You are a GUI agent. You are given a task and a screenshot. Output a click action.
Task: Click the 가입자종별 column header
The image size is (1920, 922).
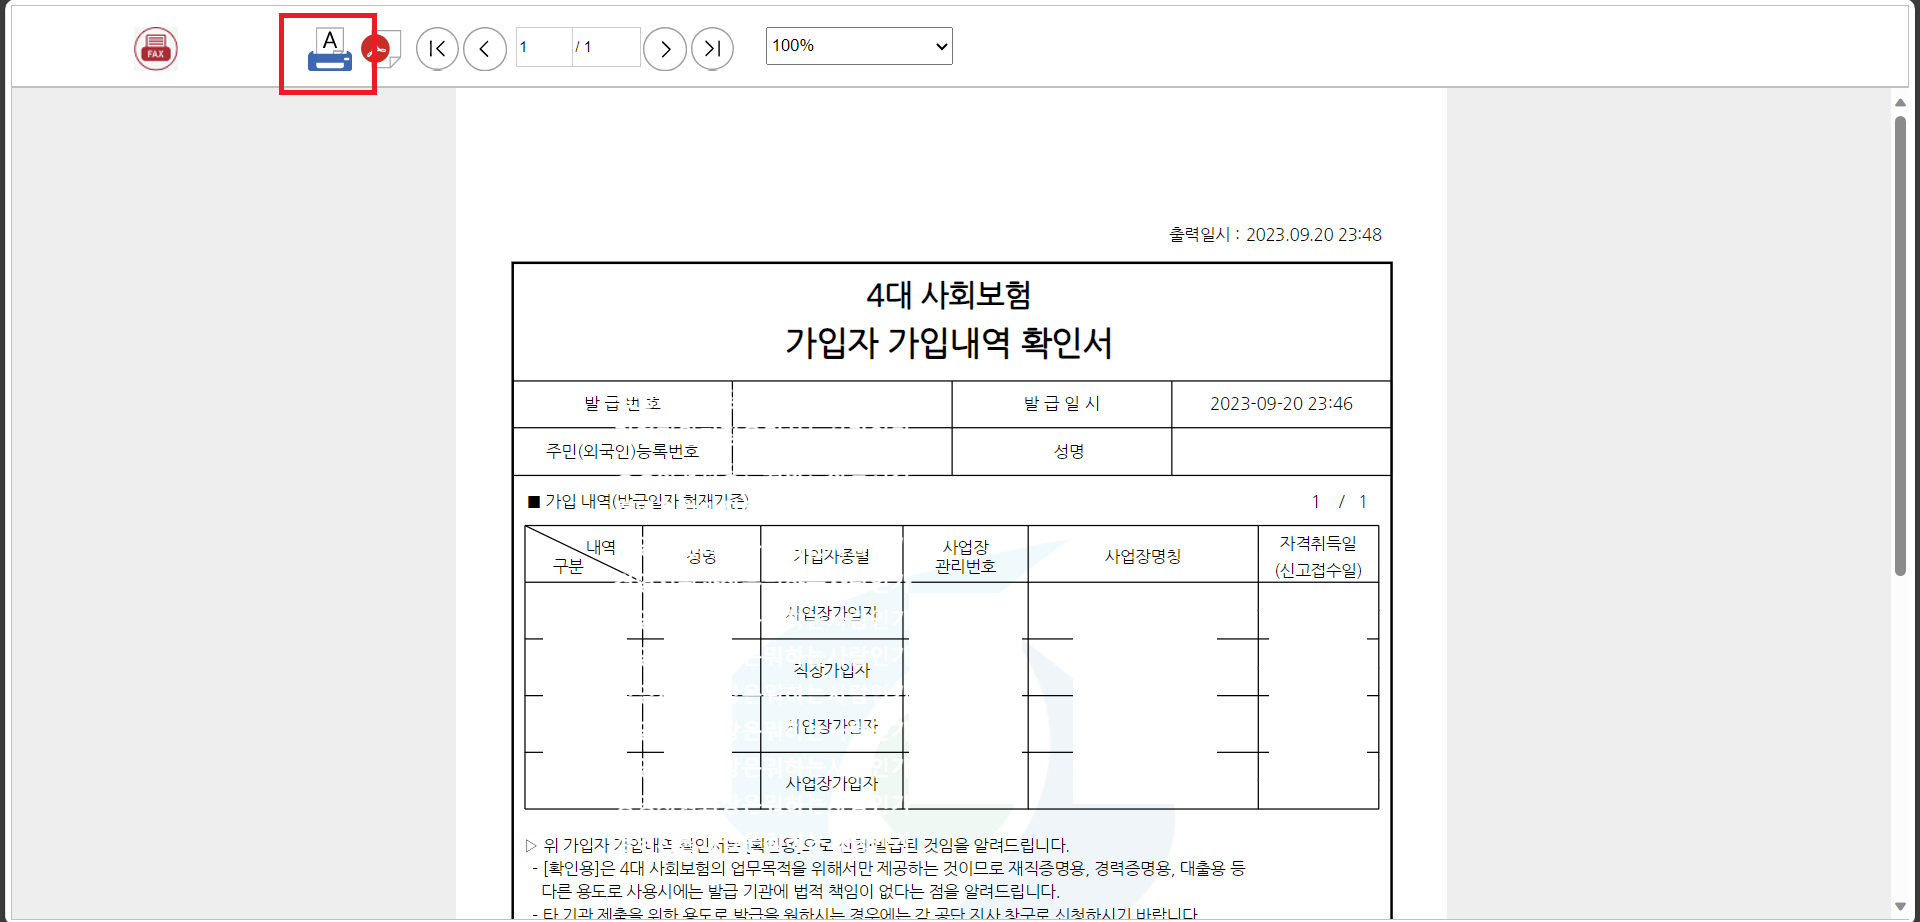click(832, 555)
